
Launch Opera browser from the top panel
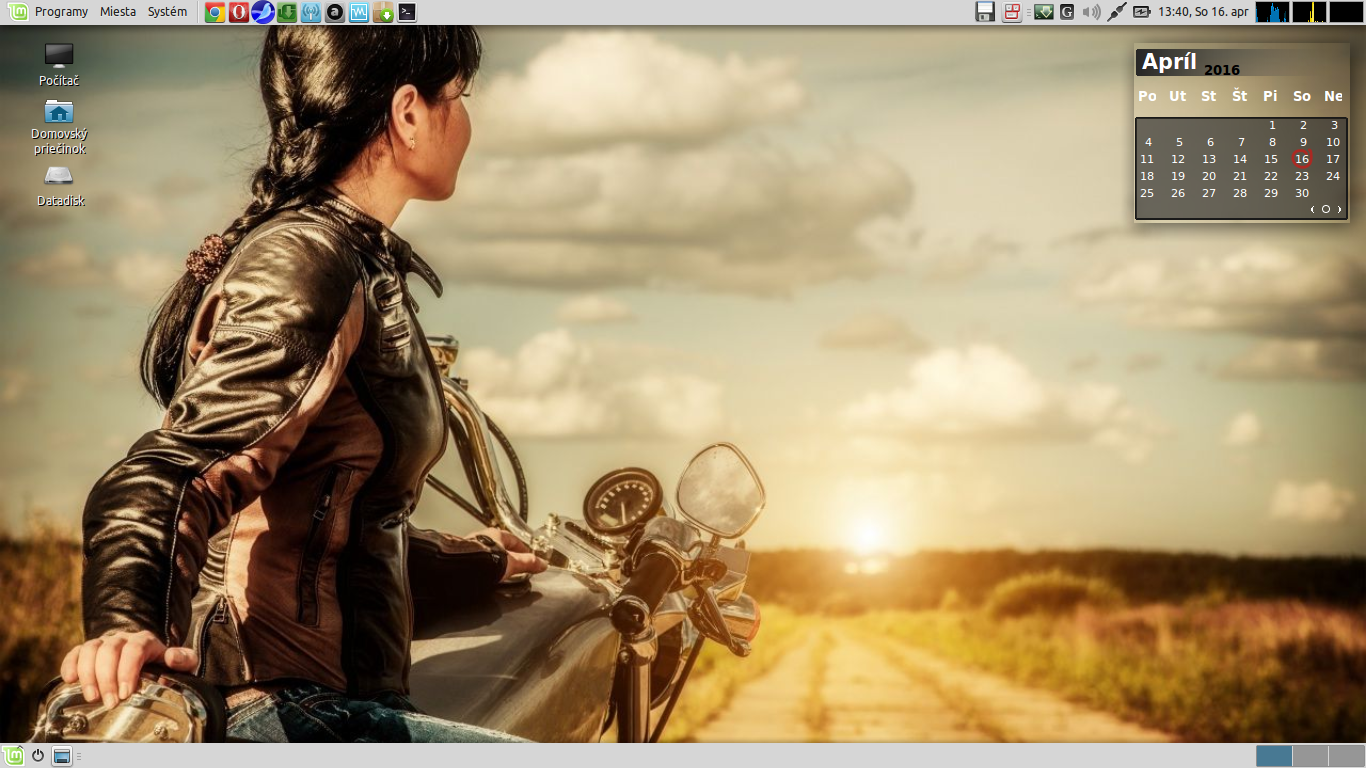[x=238, y=12]
